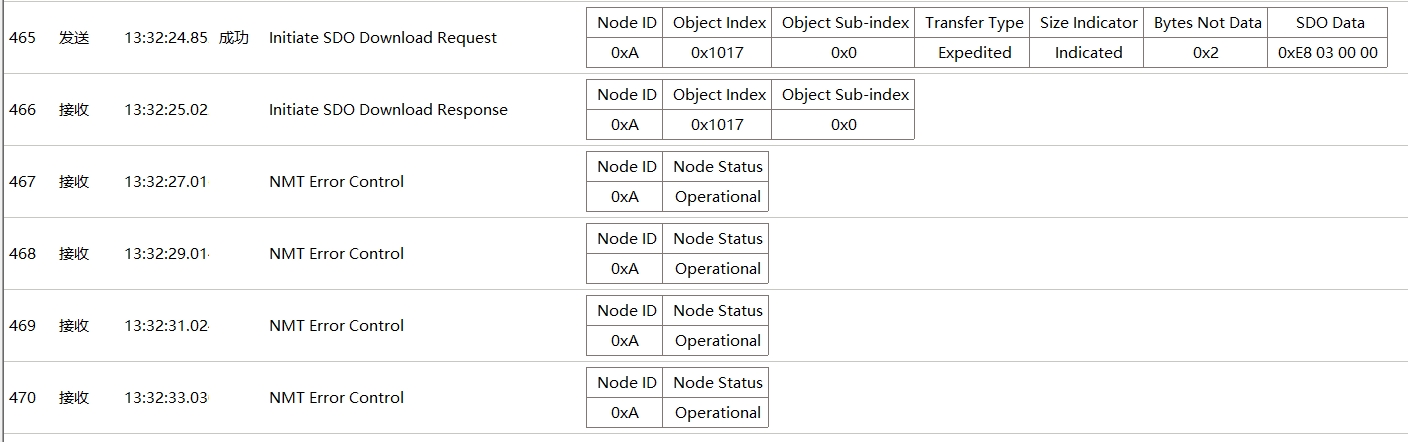
Task: Click the timestamp 13:32:24.85
Action: [166, 38]
